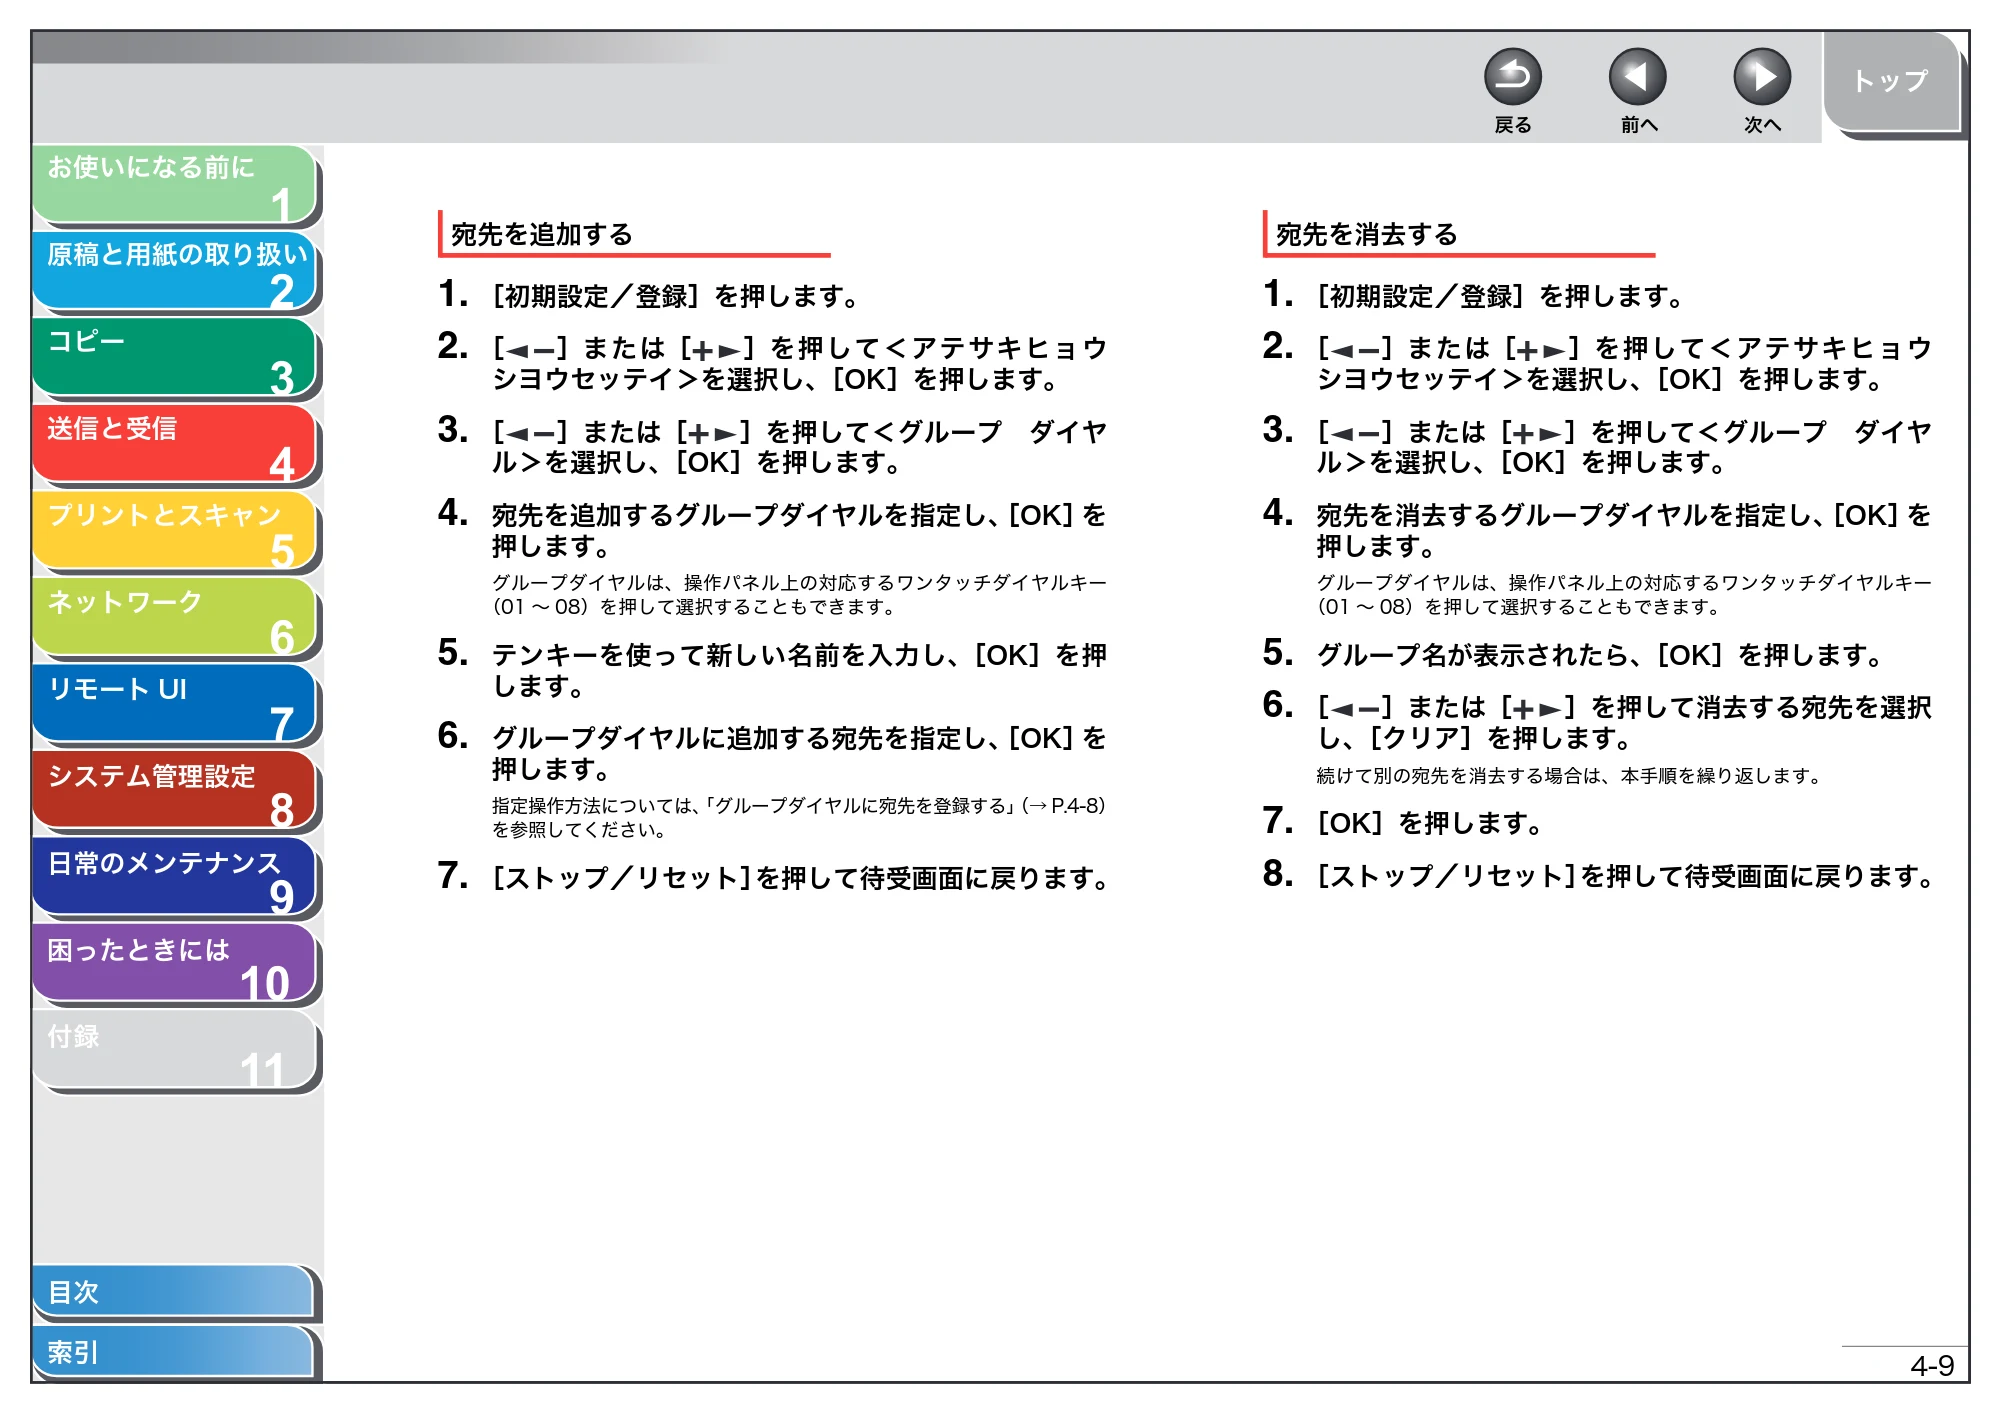This screenshot has width=2000, height=1414.
Task: Click the step グループ名が表示されたら、[OK] を押します
Action: (x=1599, y=655)
